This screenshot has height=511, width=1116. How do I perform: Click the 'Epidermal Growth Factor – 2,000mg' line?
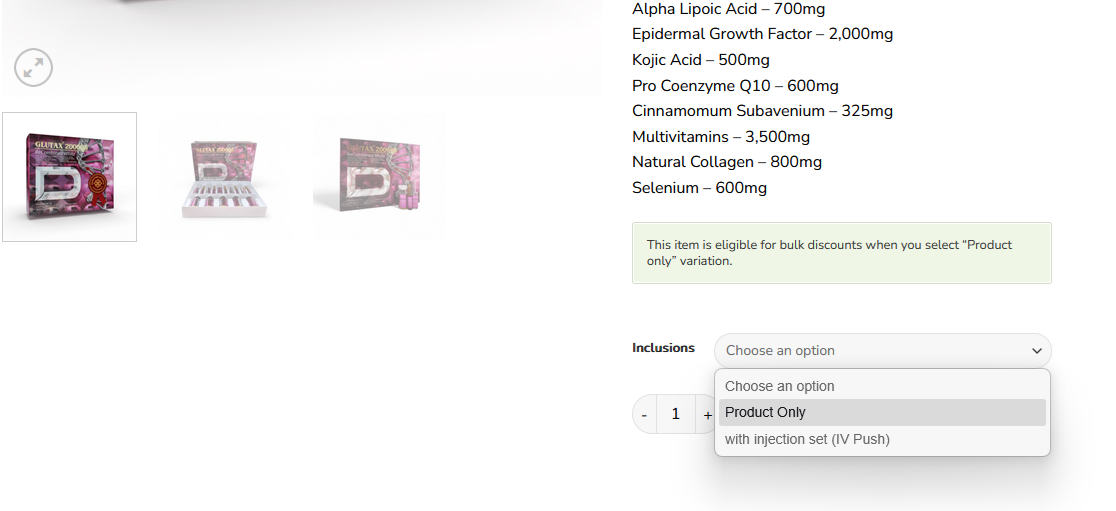coord(762,34)
